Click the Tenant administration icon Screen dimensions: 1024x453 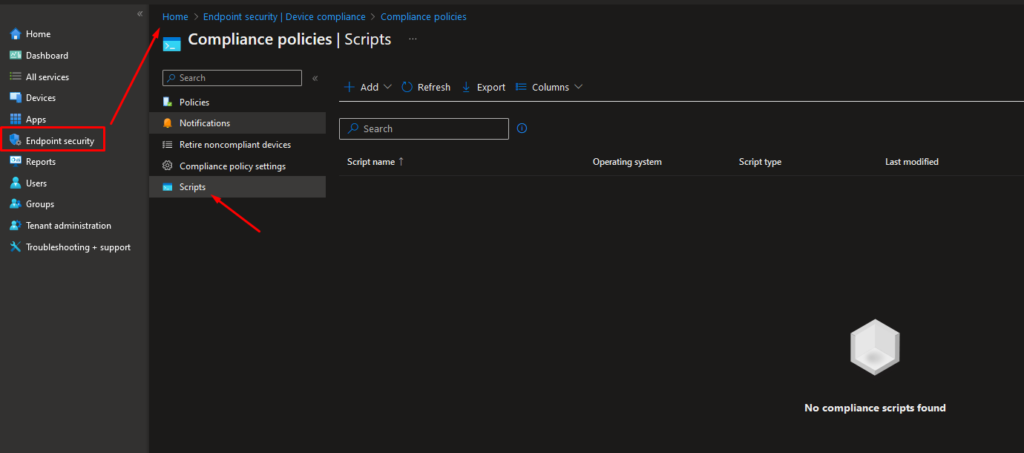(16, 226)
